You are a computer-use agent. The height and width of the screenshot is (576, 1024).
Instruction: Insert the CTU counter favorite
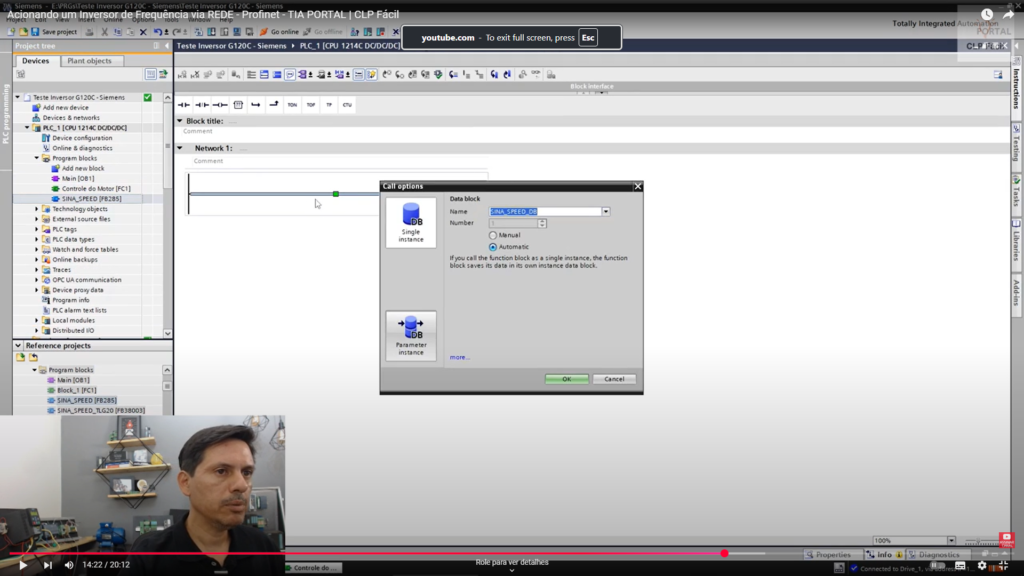tap(347, 104)
